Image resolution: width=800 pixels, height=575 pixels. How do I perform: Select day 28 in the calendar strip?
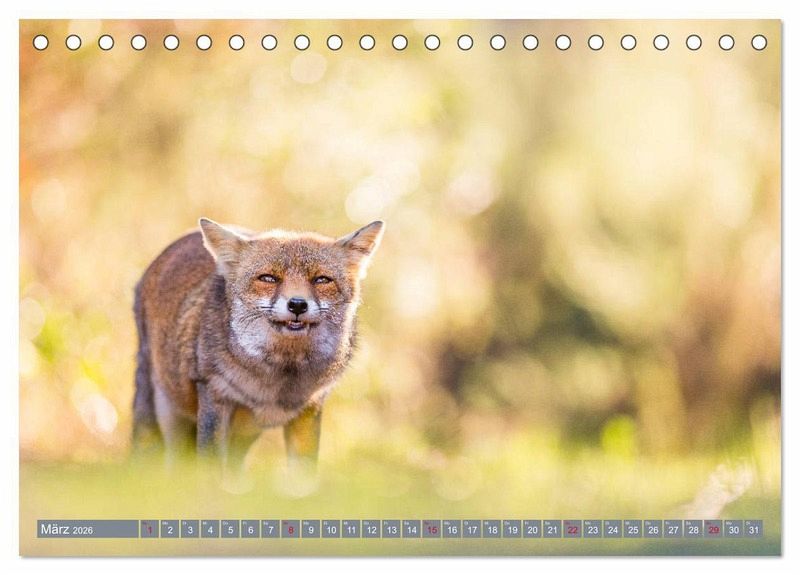[694, 529]
